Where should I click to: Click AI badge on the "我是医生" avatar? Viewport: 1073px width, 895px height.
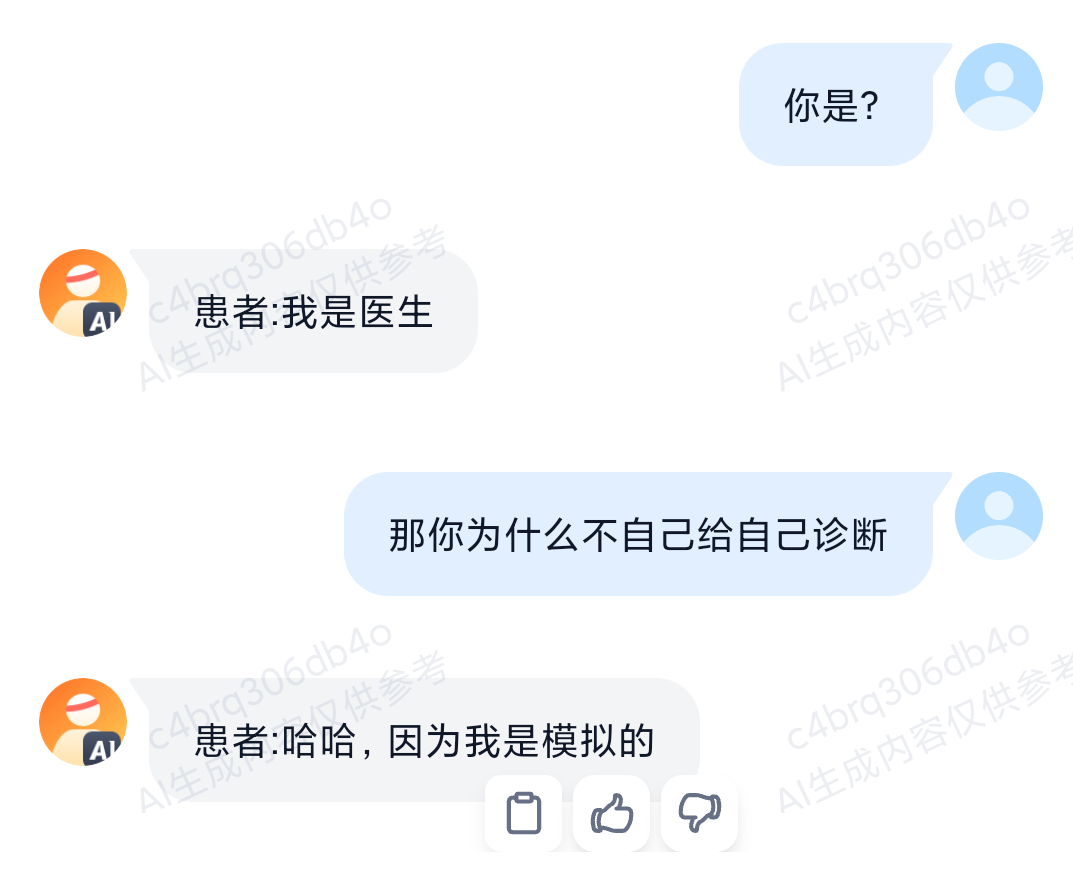[102, 320]
